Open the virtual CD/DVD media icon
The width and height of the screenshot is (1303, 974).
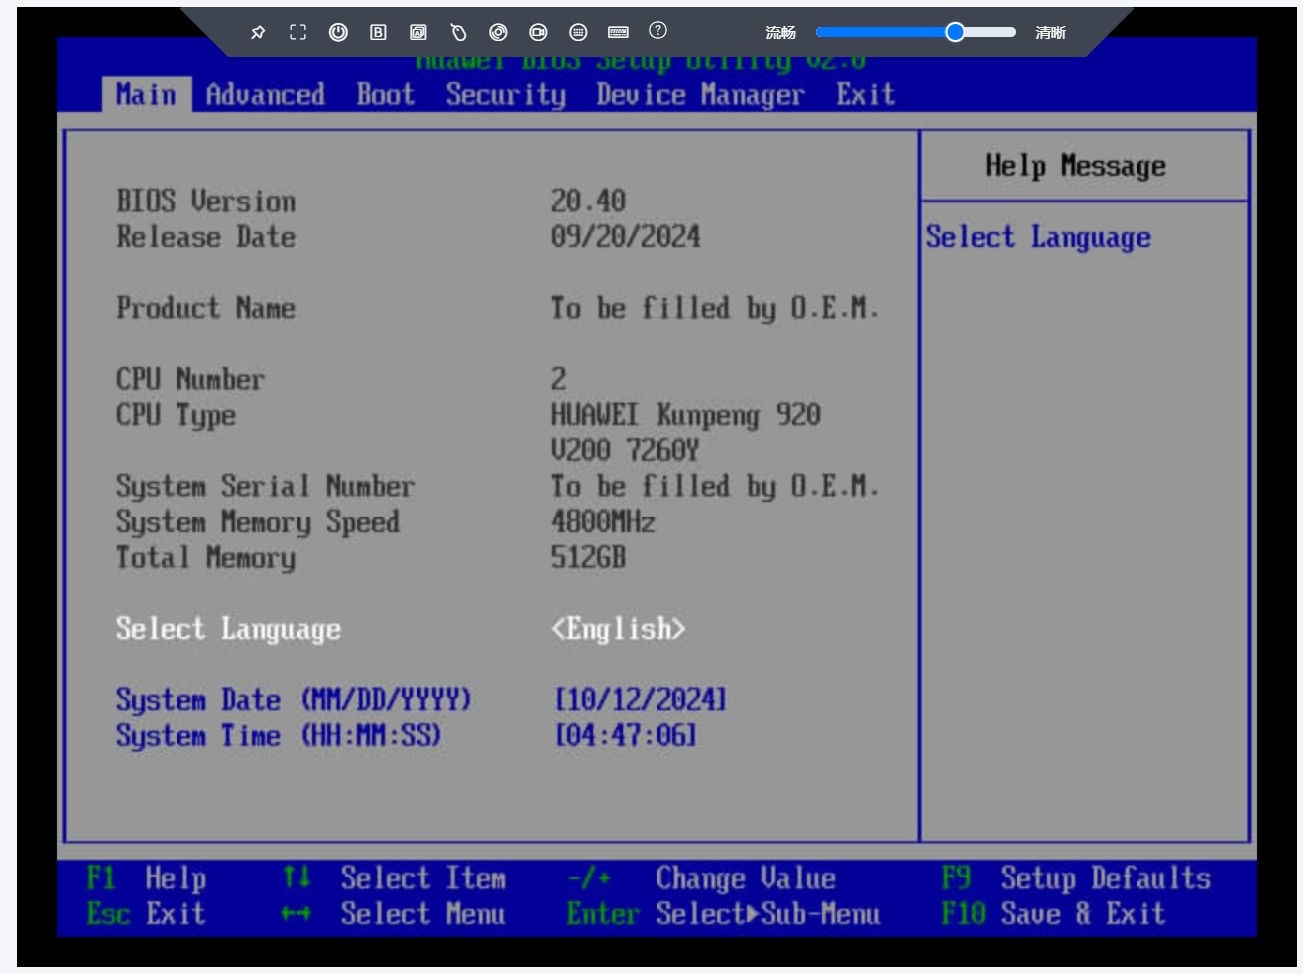pyautogui.click(x=498, y=32)
